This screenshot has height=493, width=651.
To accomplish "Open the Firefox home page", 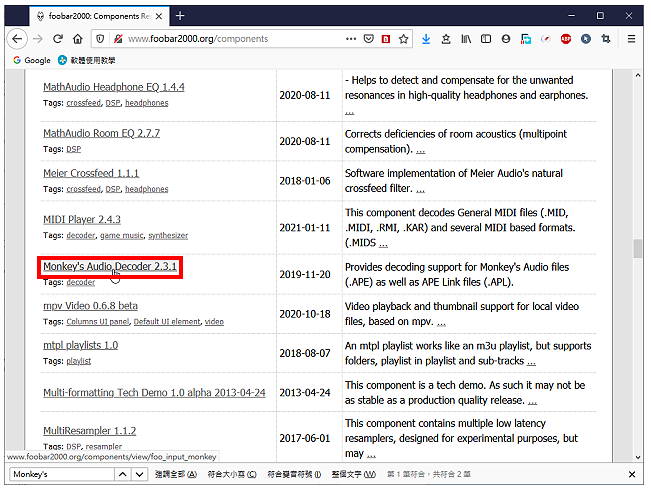I will (78, 39).
